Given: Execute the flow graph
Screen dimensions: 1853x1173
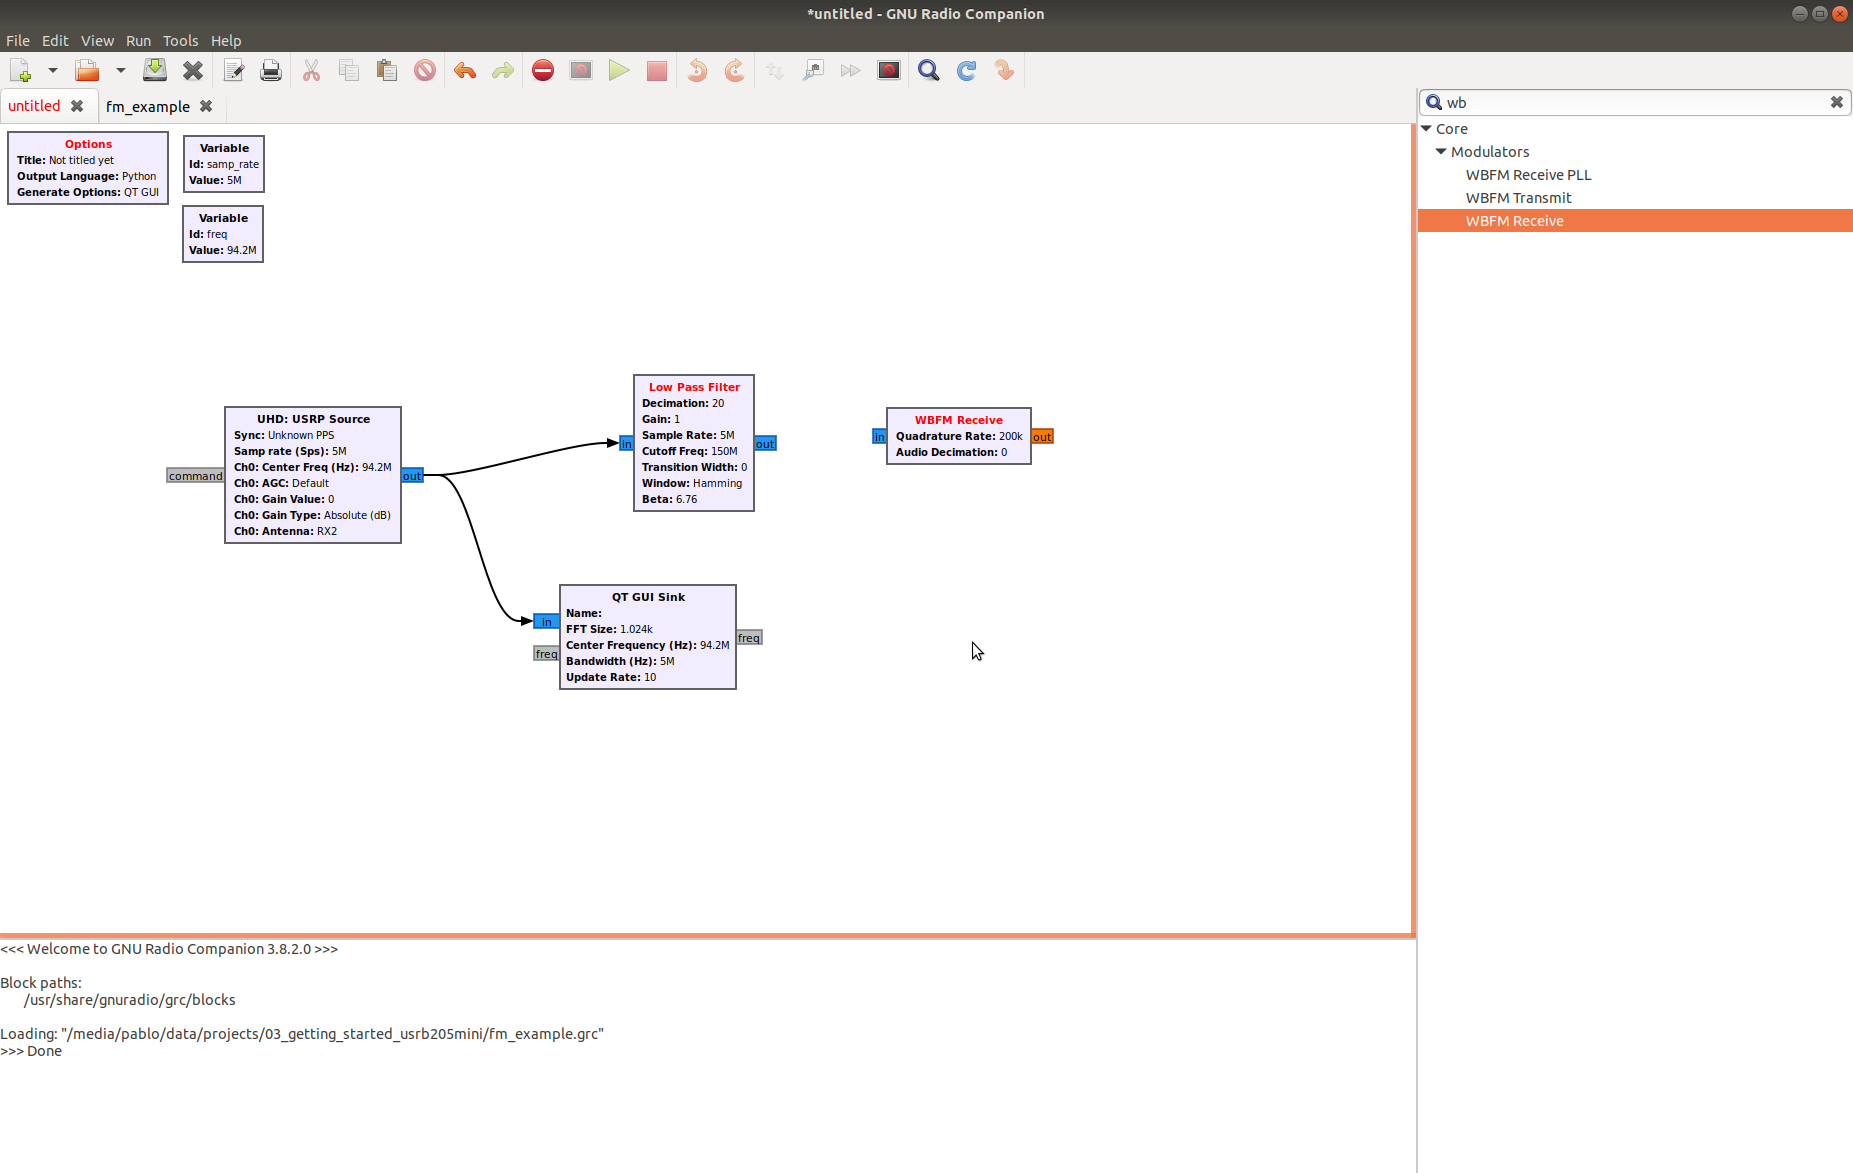Looking at the screenshot, I should 619,71.
